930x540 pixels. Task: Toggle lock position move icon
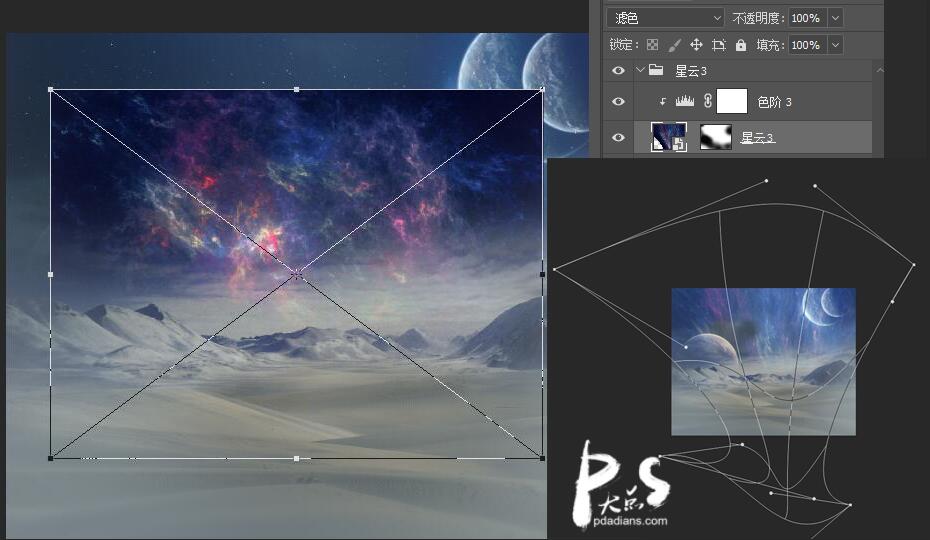point(696,45)
